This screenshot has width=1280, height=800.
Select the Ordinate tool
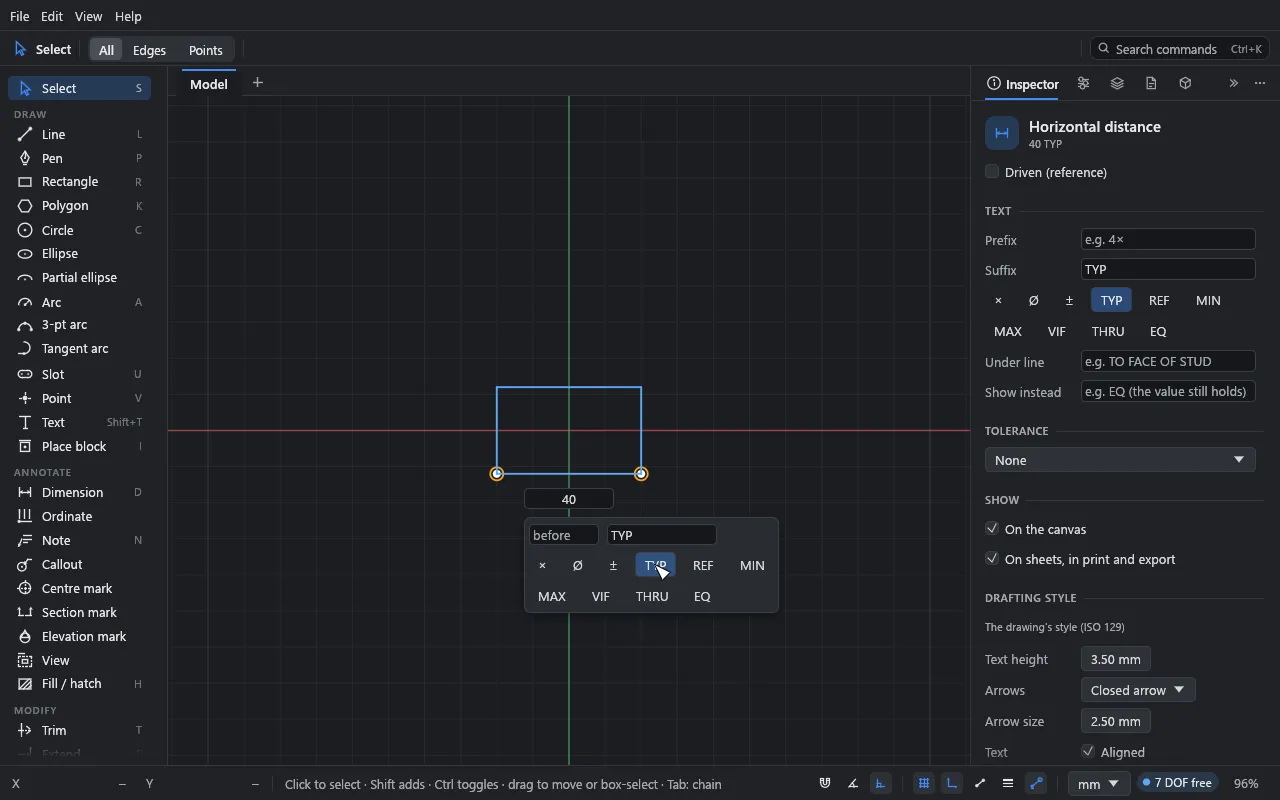pyautogui.click(x=80, y=516)
